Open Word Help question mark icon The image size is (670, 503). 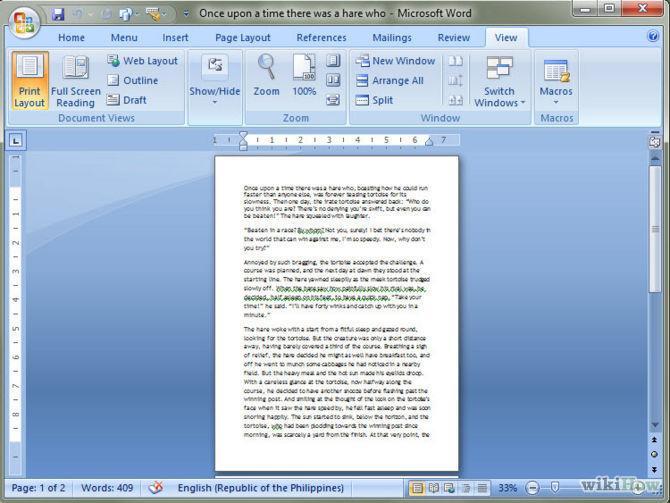pos(653,36)
